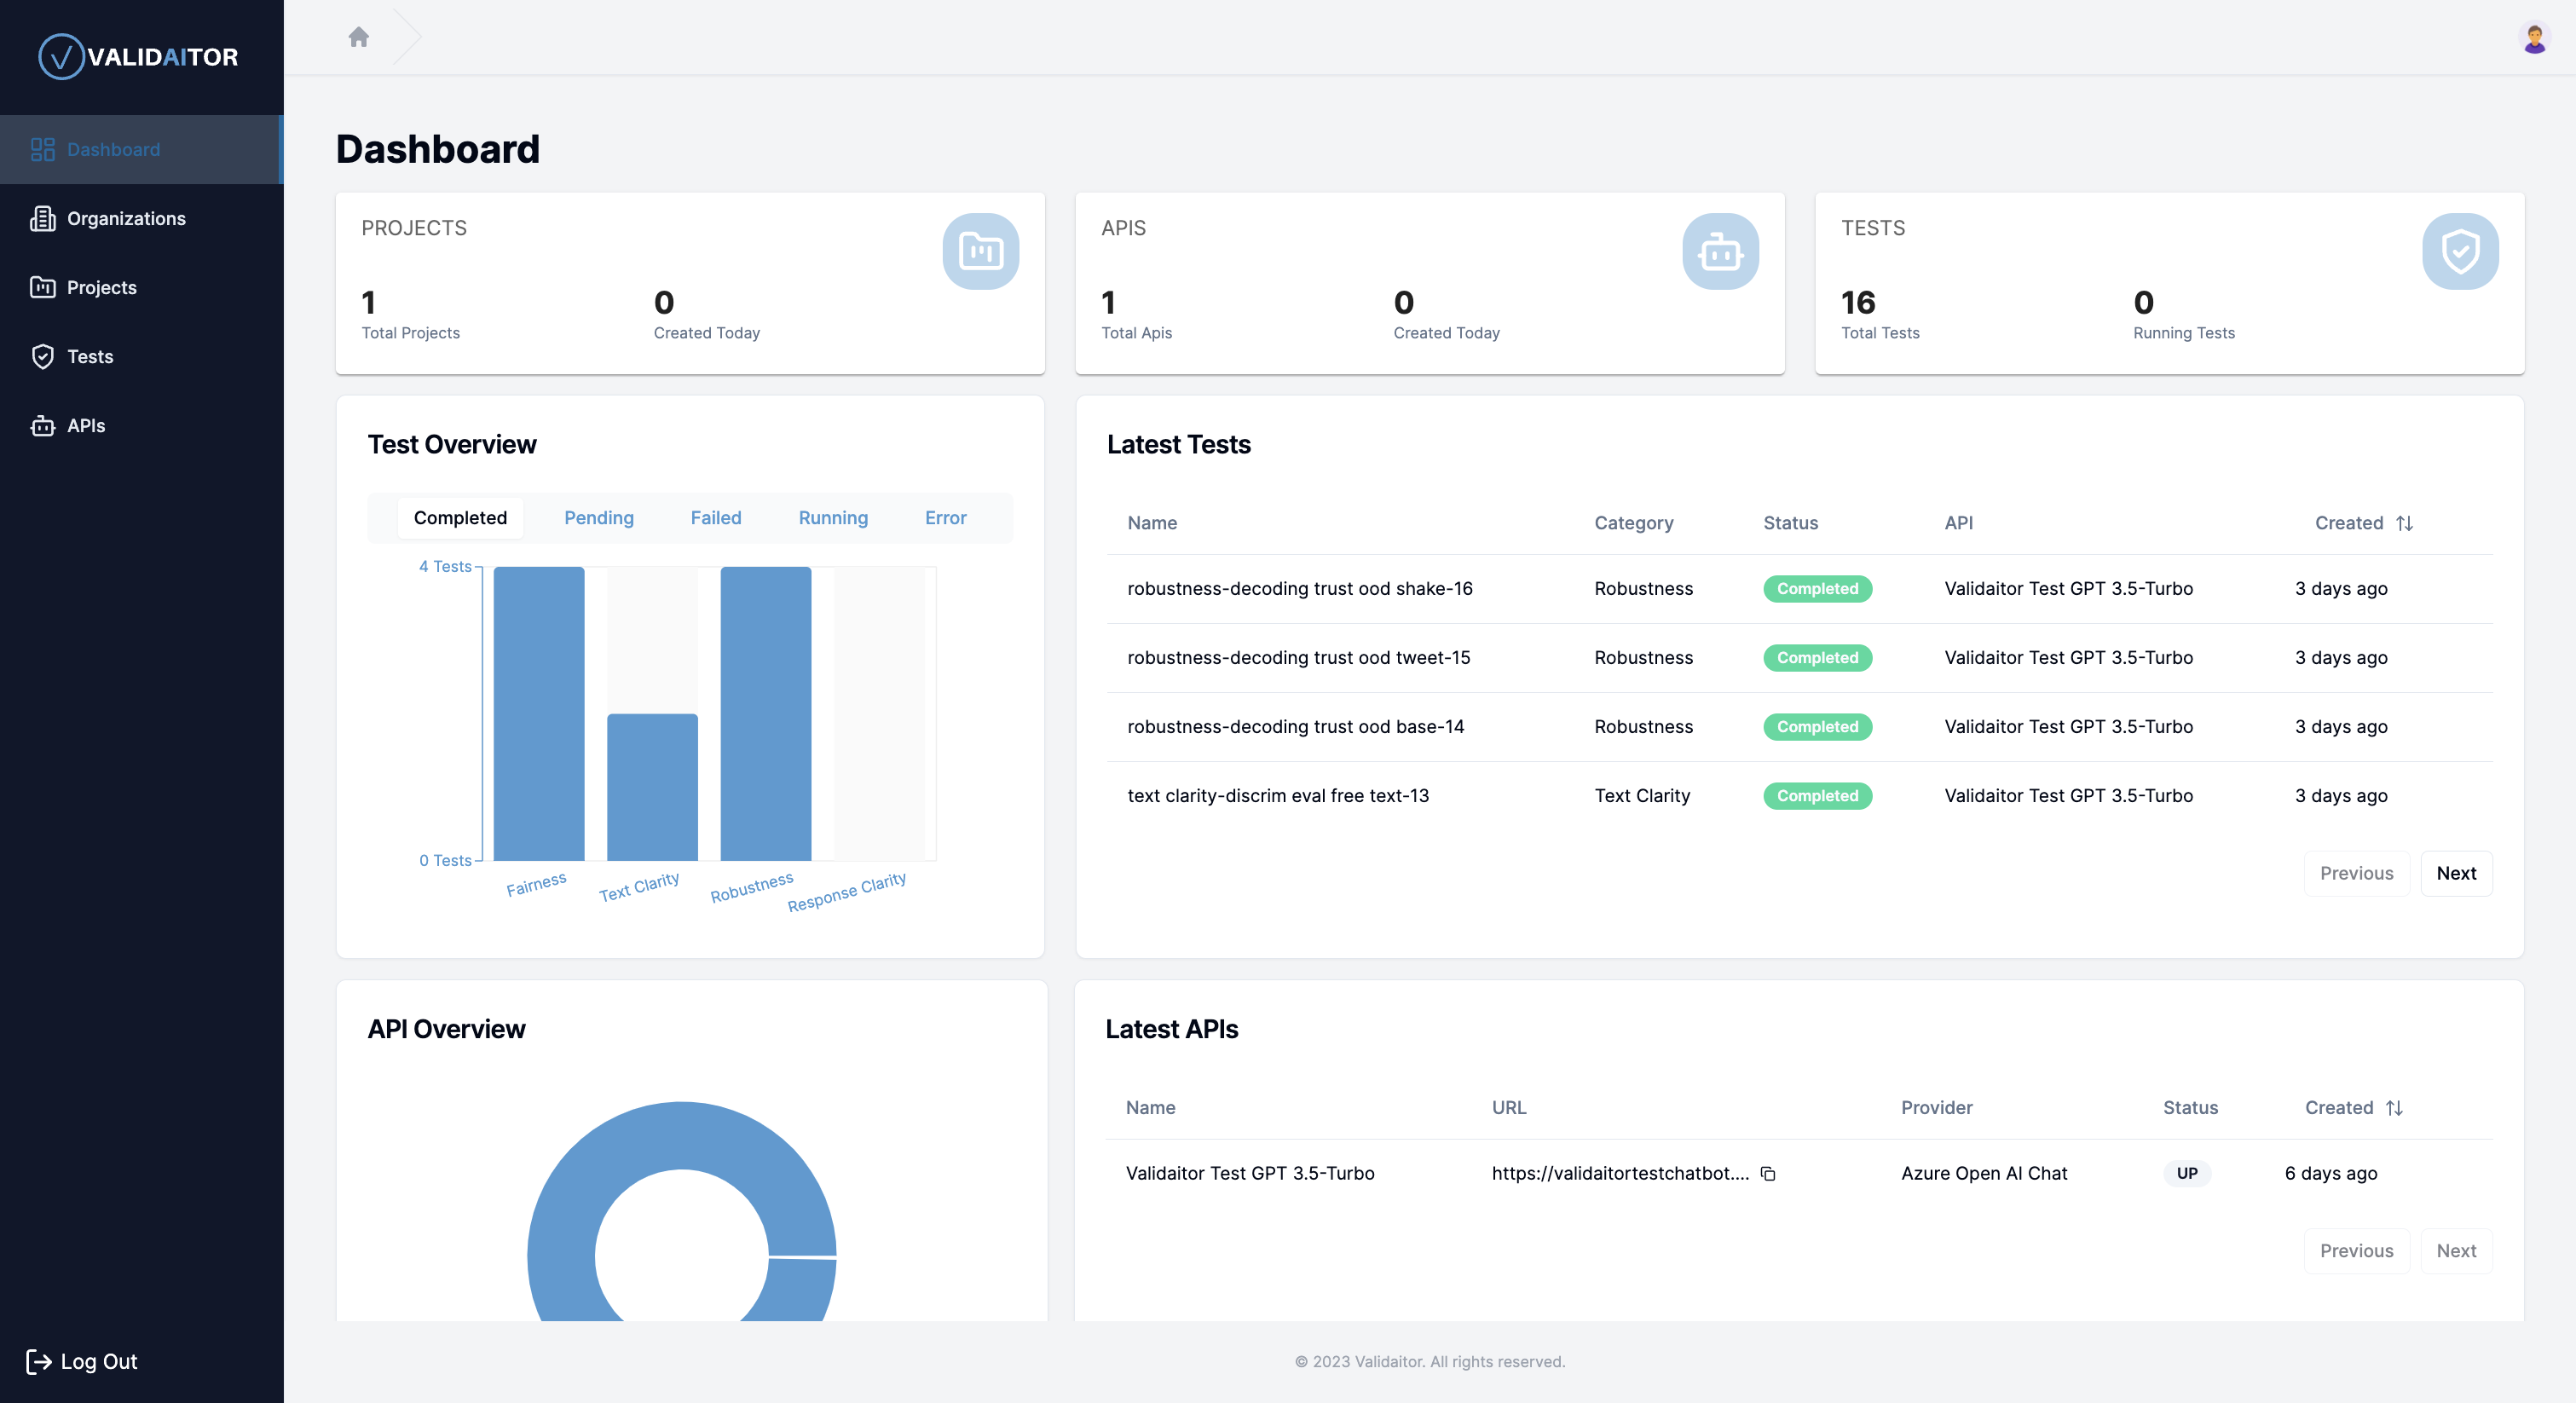The height and width of the screenshot is (1403, 2576).
Task: Switch to the Pending tab
Action: pos(599,518)
